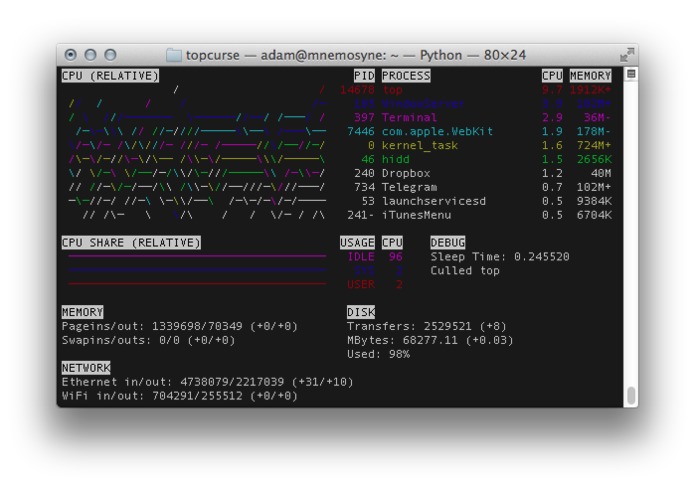The height and width of the screenshot is (494, 695).
Task: Select the 'PID' column header
Action: click(364, 76)
